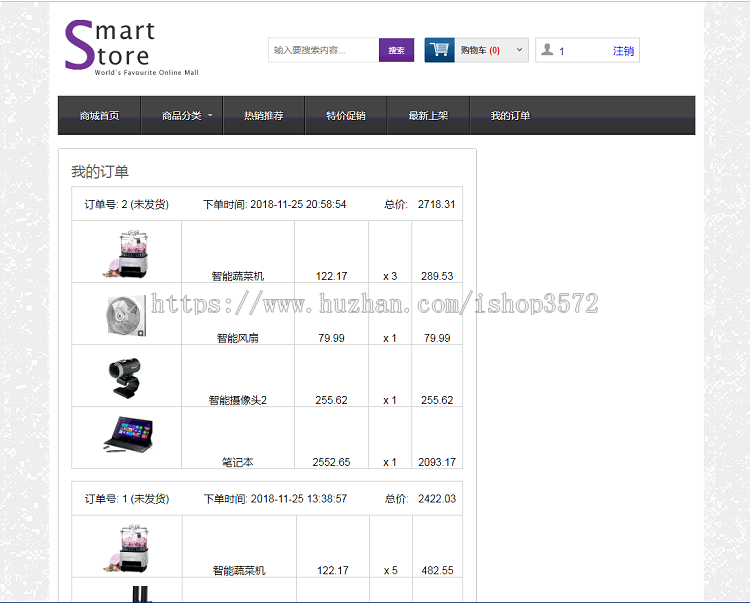Go to 商城首页 home menu
Viewport: 750px width, 603px height.
click(x=99, y=115)
